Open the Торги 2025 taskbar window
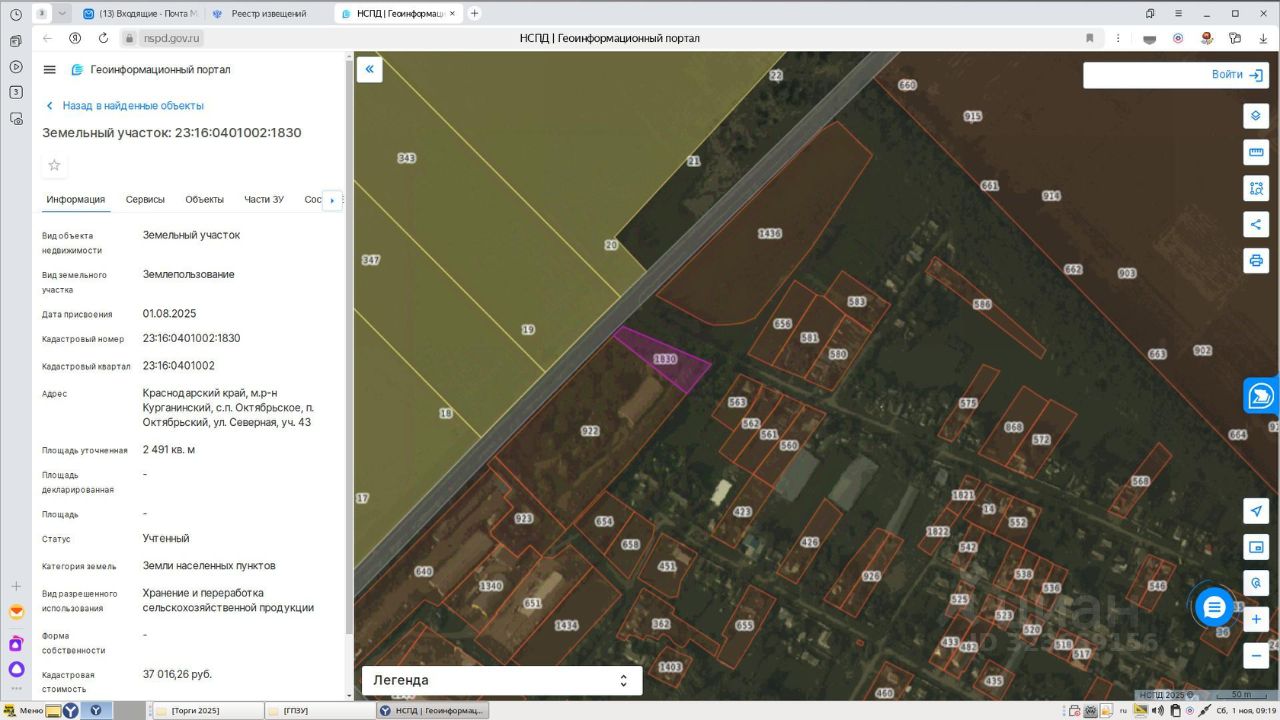 coord(209,710)
